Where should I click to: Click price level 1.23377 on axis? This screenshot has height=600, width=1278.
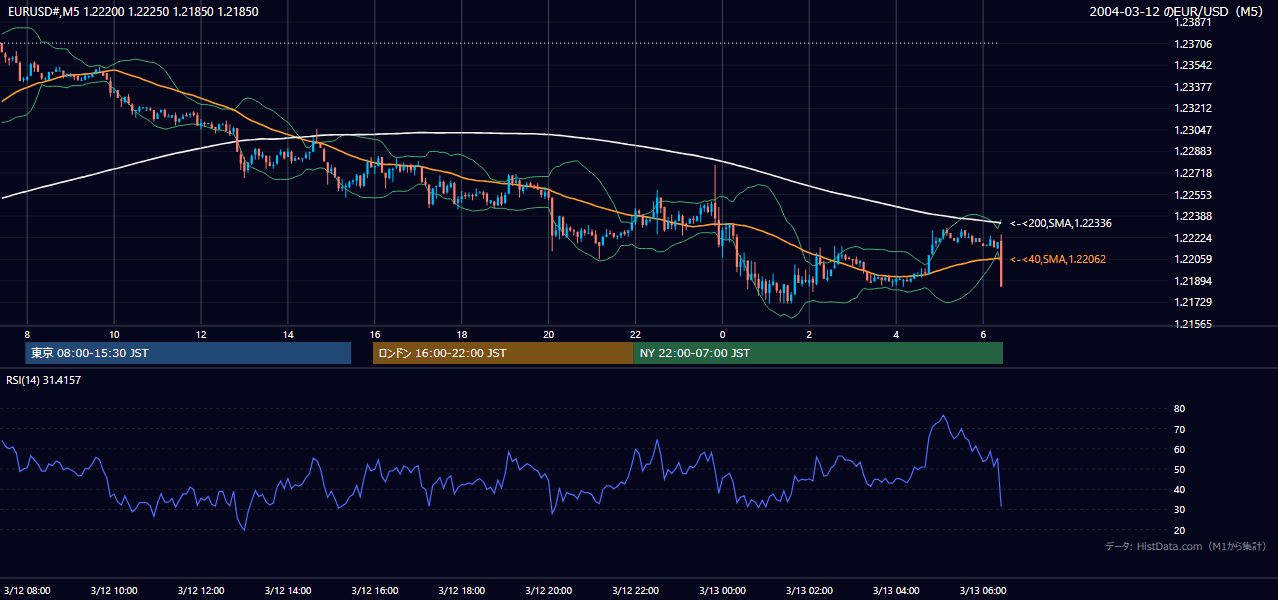tap(1193, 87)
